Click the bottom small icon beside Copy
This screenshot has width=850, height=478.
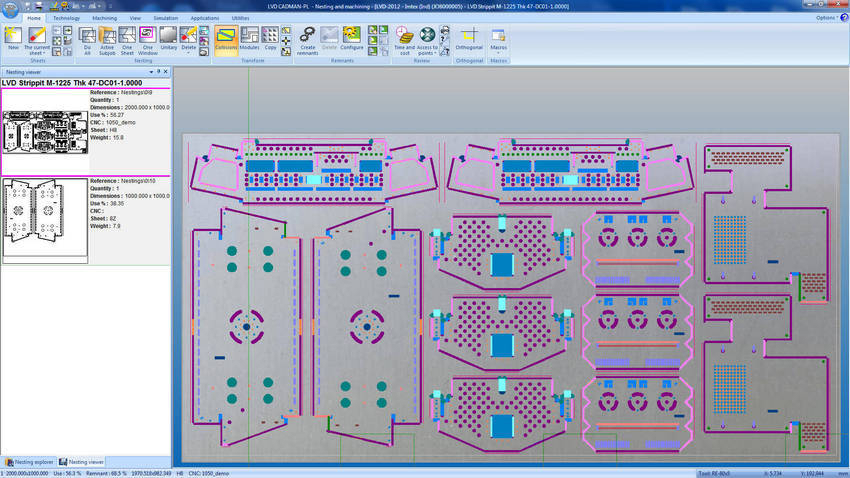click(286, 51)
